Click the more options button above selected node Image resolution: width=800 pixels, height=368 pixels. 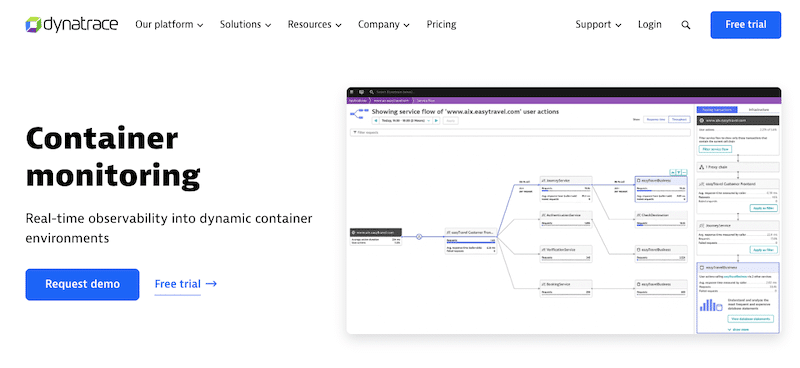pyautogui.click(x=684, y=173)
